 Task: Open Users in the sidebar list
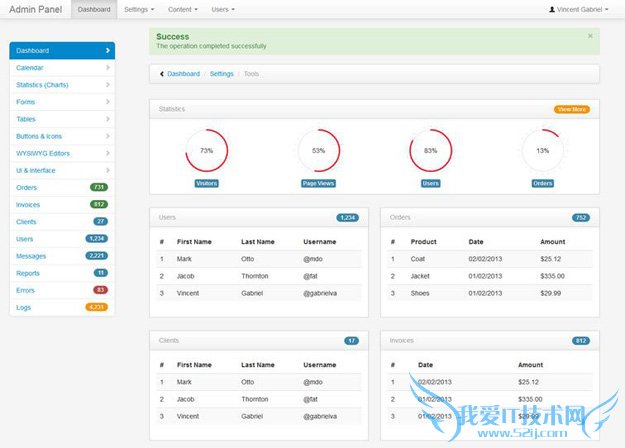[x=62, y=239]
